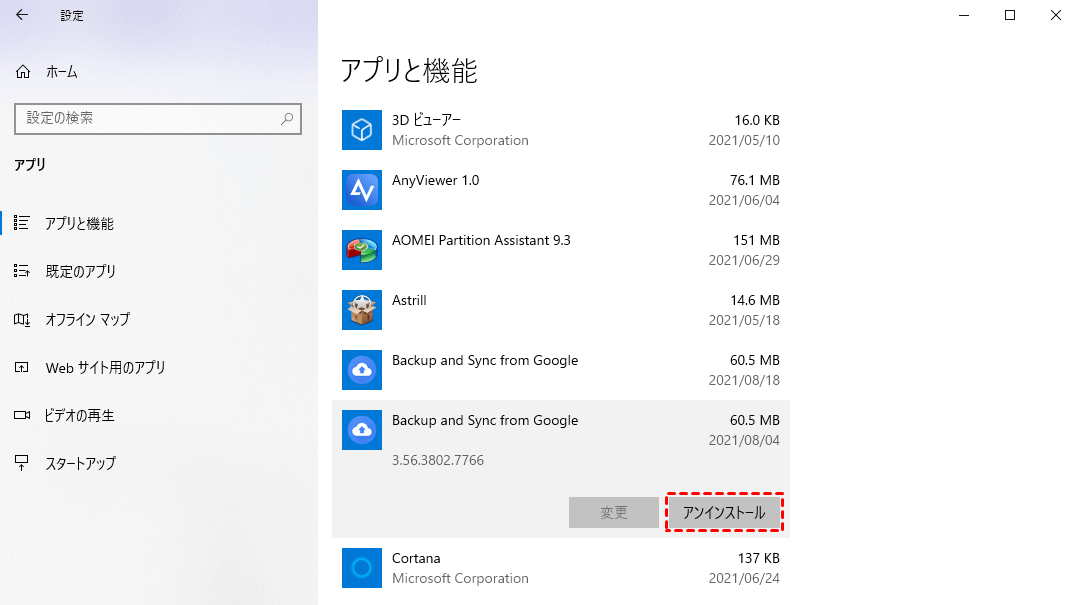This screenshot has height=605, width=1074.
Task: Click the search magnifier icon
Action: 287,119
